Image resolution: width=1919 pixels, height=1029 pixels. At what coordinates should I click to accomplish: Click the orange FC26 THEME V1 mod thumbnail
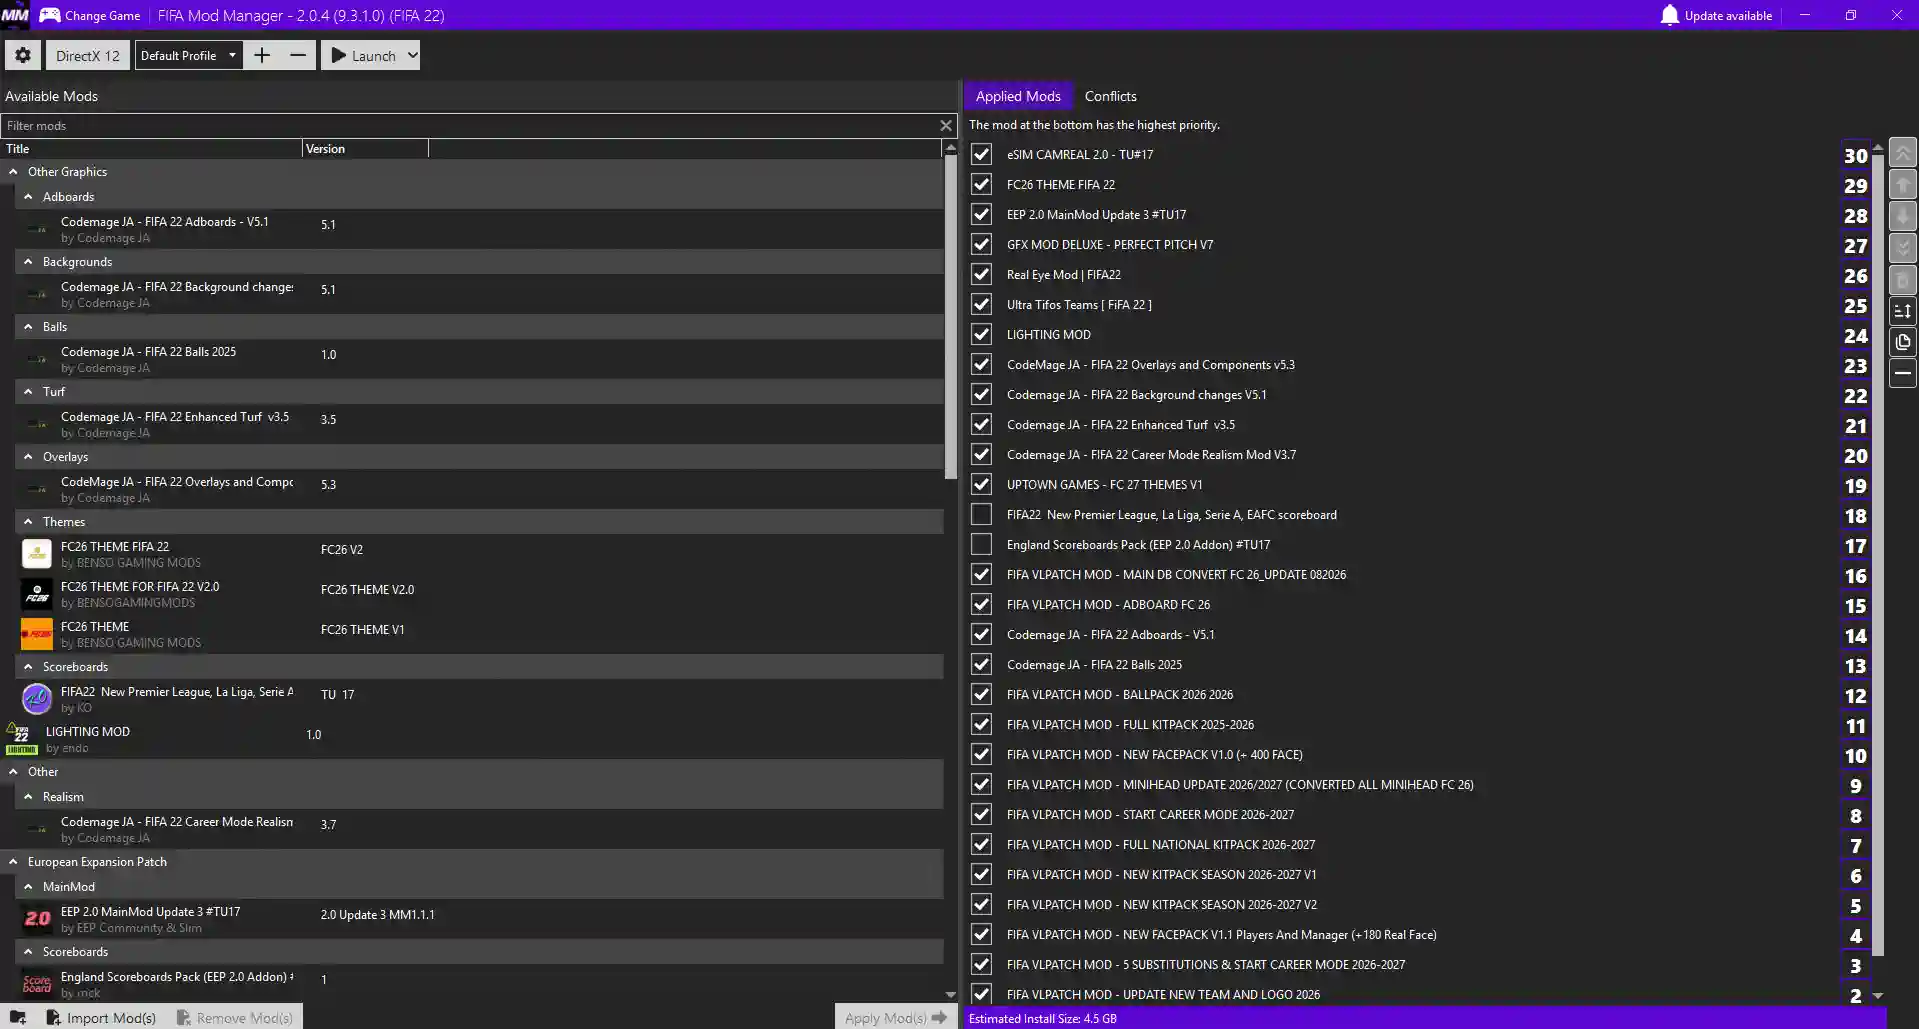pos(37,634)
